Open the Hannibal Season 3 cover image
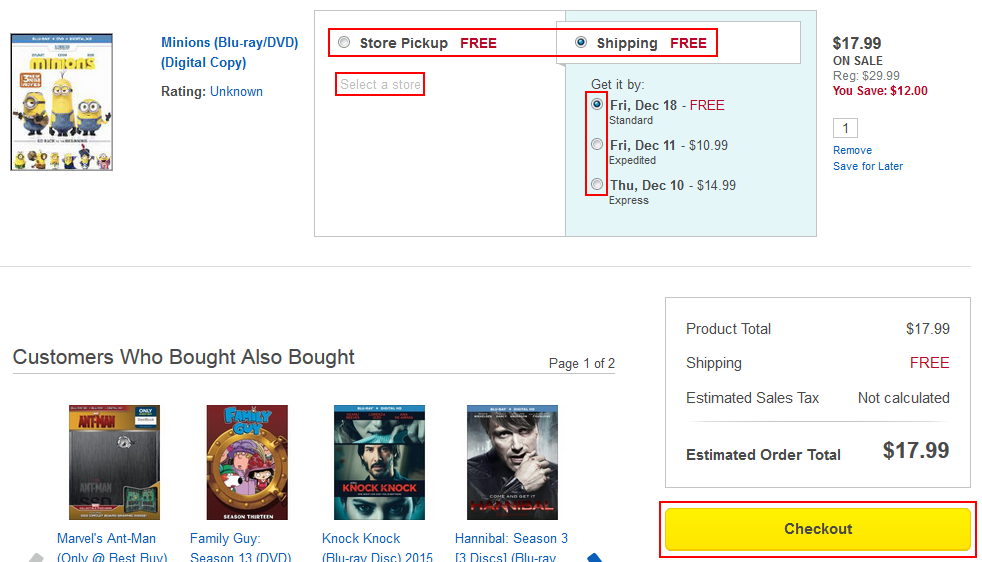This screenshot has width=982, height=562. click(x=512, y=462)
